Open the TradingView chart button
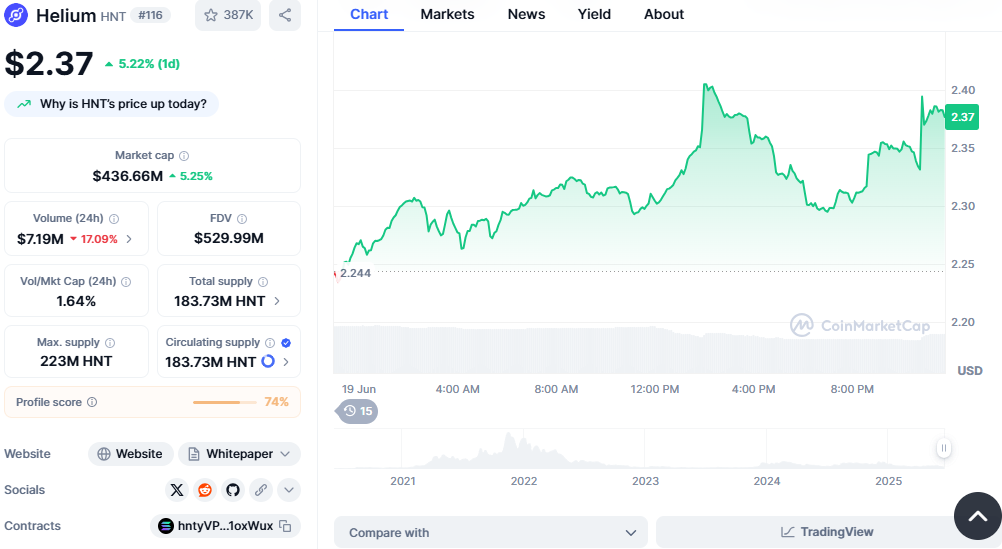The height and width of the screenshot is (549, 1002). tap(827, 532)
